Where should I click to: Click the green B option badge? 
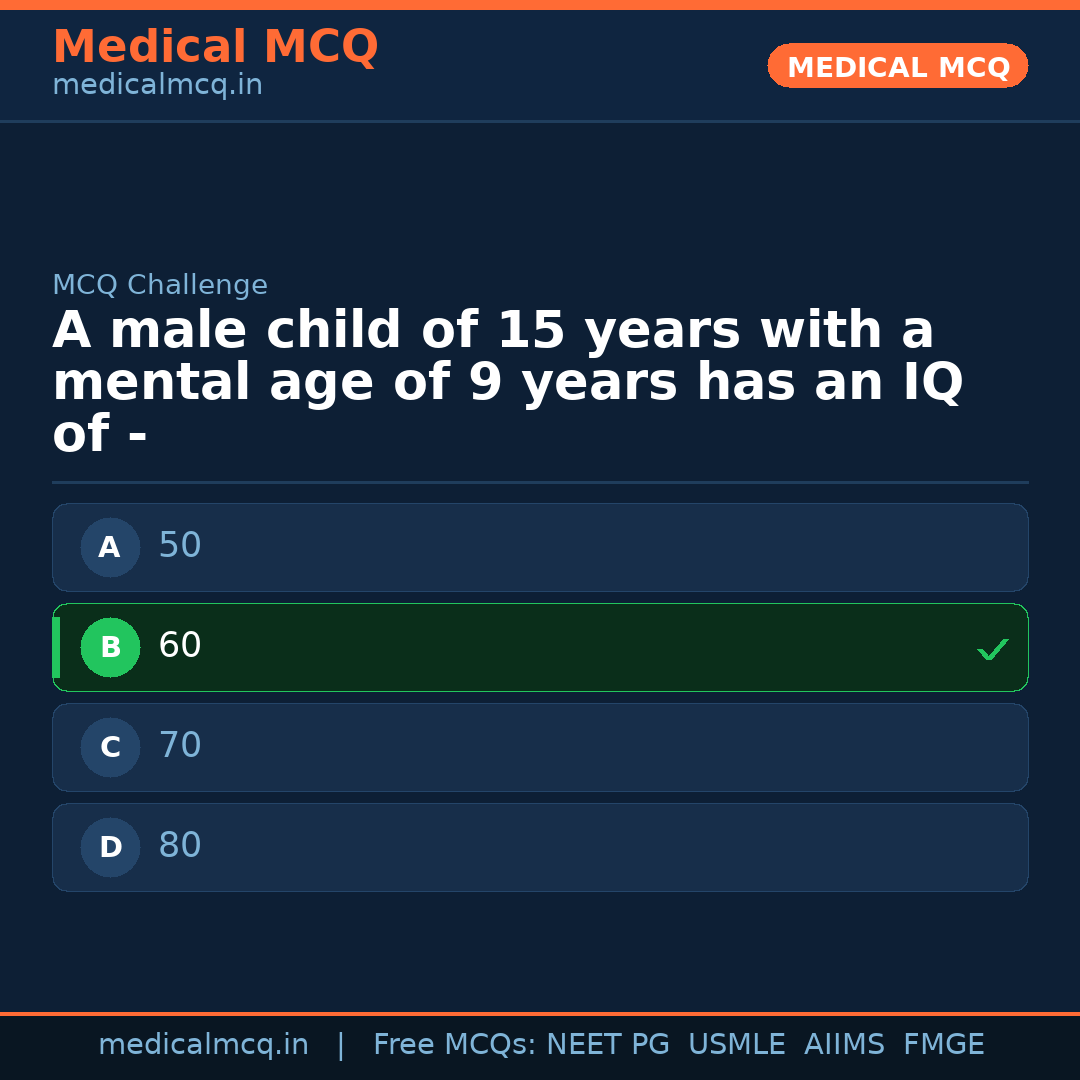[110, 647]
